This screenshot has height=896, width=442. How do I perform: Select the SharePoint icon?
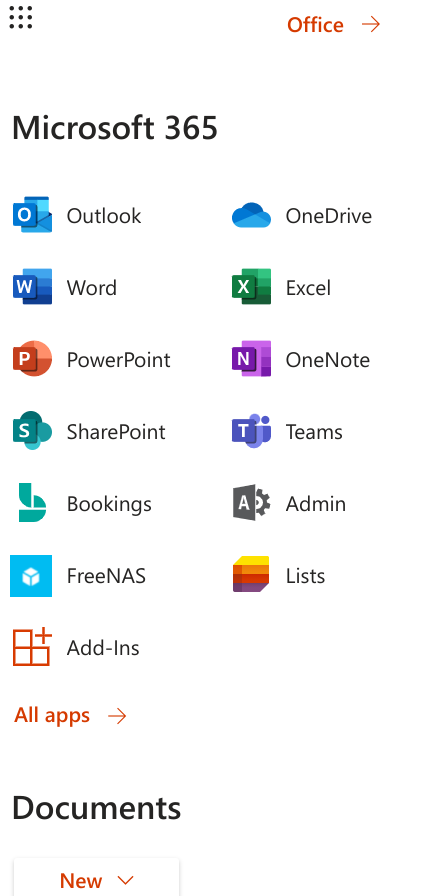click(33, 431)
